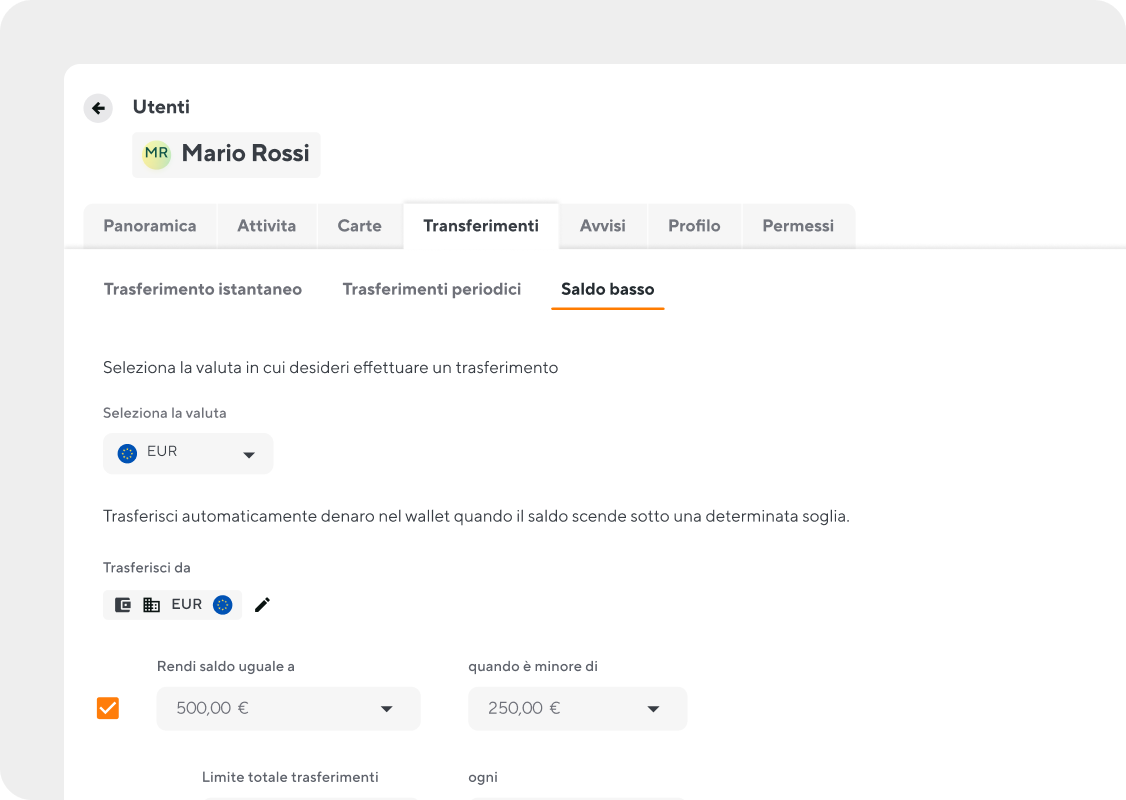Go to the Permessi tab
Viewport: 1126px width, 800px height.
coord(797,226)
